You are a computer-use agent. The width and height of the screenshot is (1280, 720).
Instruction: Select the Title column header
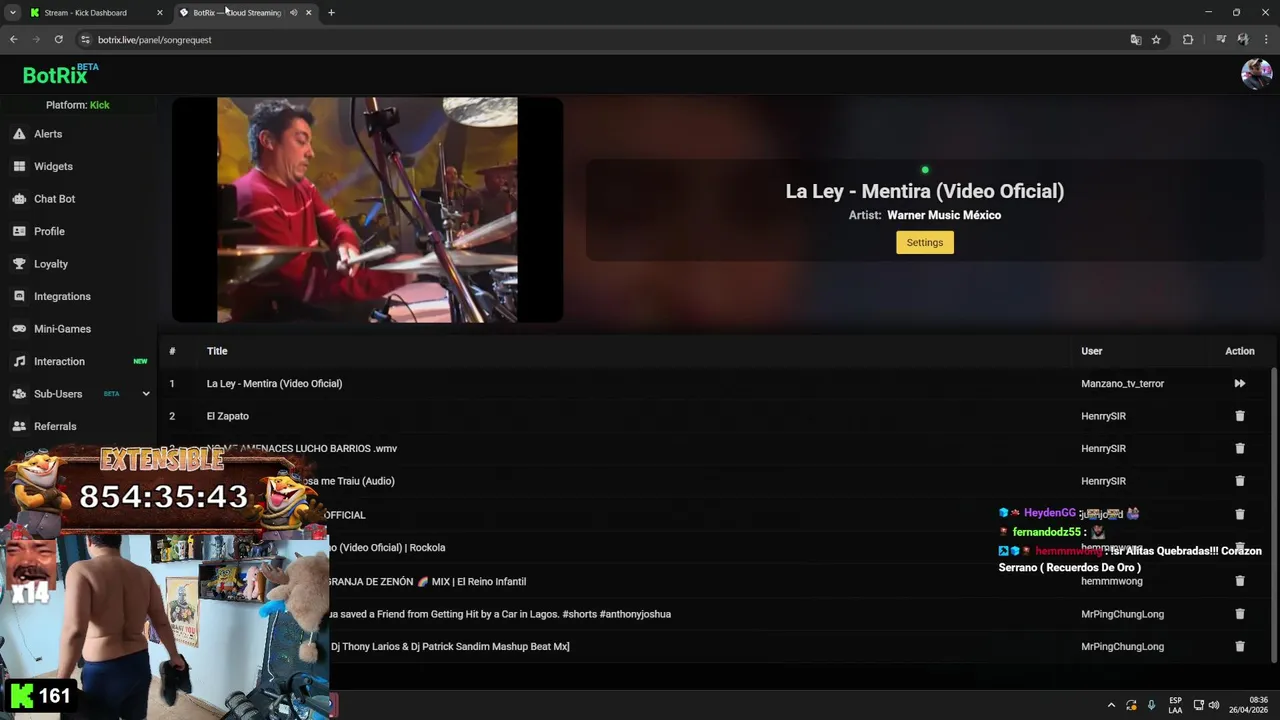[x=217, y=351]
